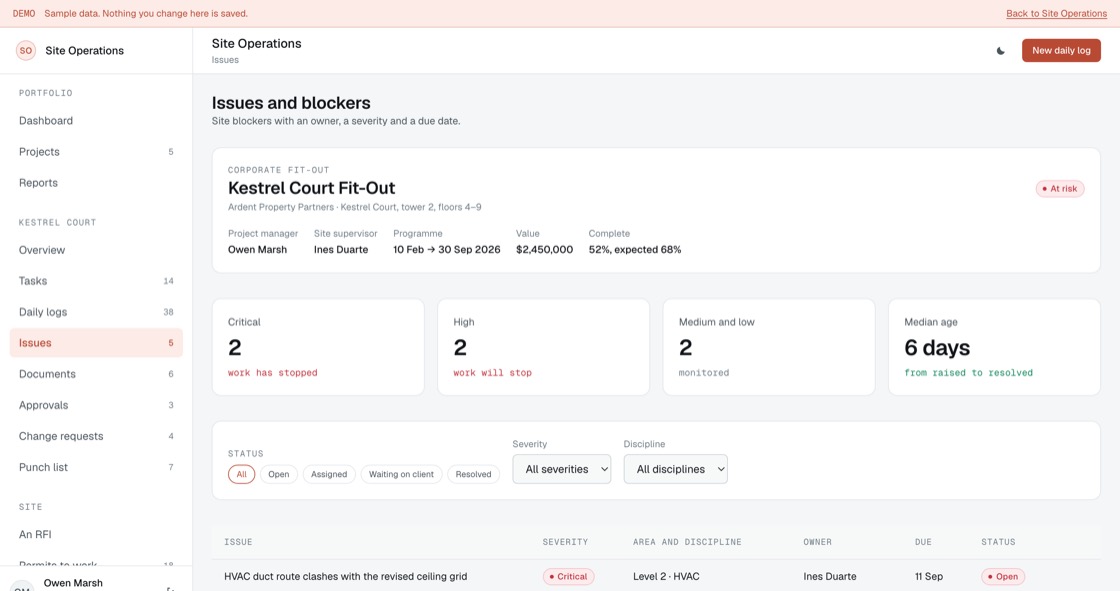Open Punch list in the sidebar
The height and width of the screenshot is (591, 1120).
click(96, 467)
